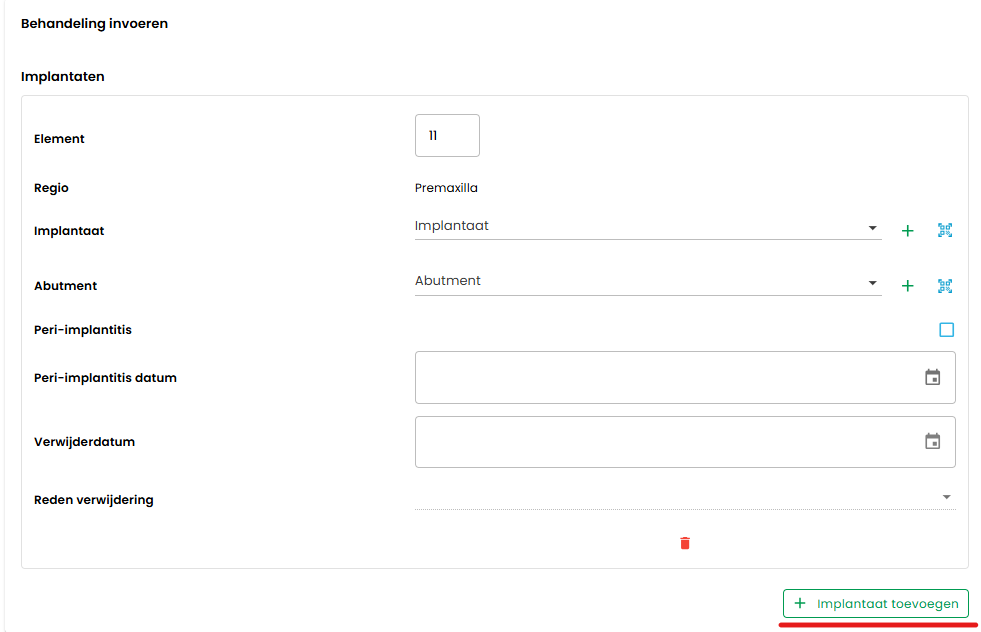Click the Implantaten section heading
The height and width of the screenshot is (632, 981).
pos(63,76)
